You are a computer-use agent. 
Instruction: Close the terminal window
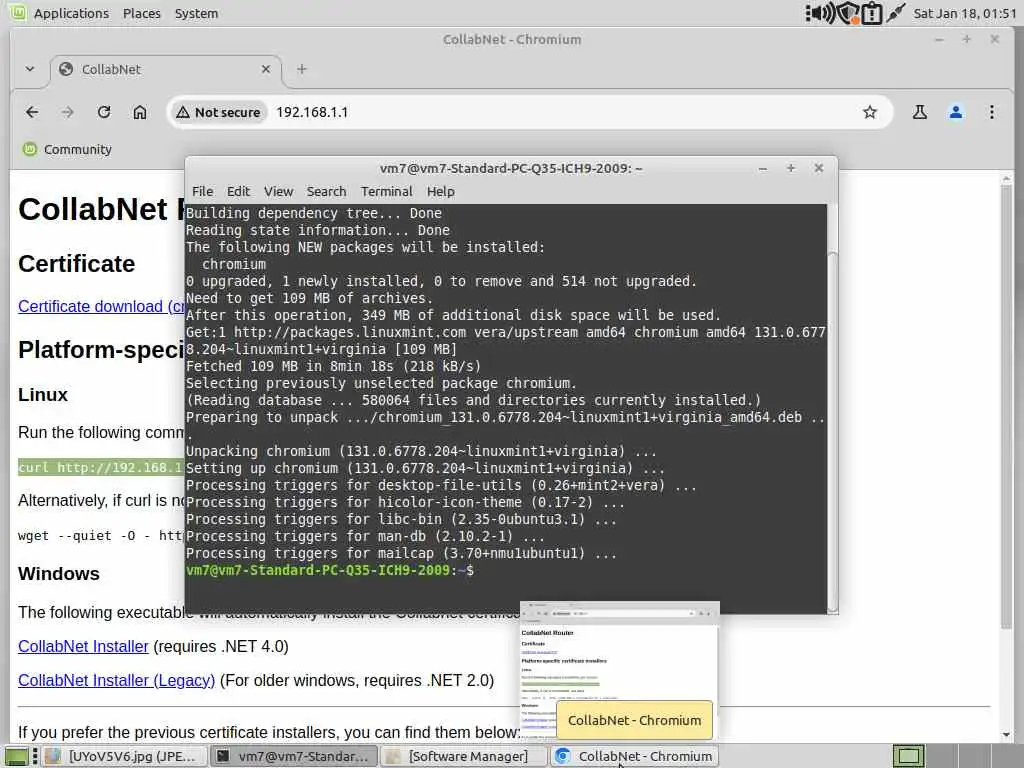pyautogui.click(x=819, y=168)
